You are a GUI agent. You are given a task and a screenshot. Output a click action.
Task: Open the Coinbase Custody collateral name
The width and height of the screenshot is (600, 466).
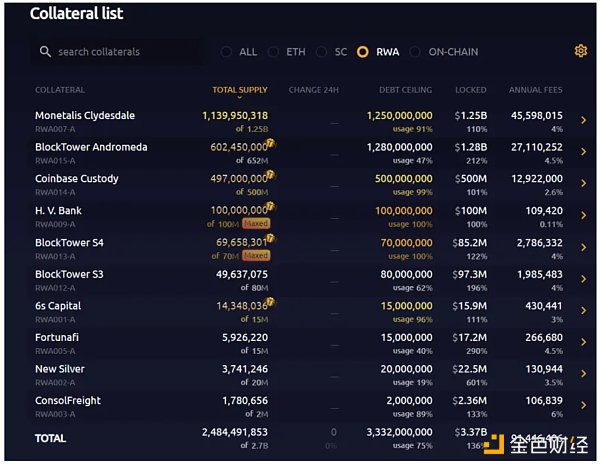coord(77,179)
